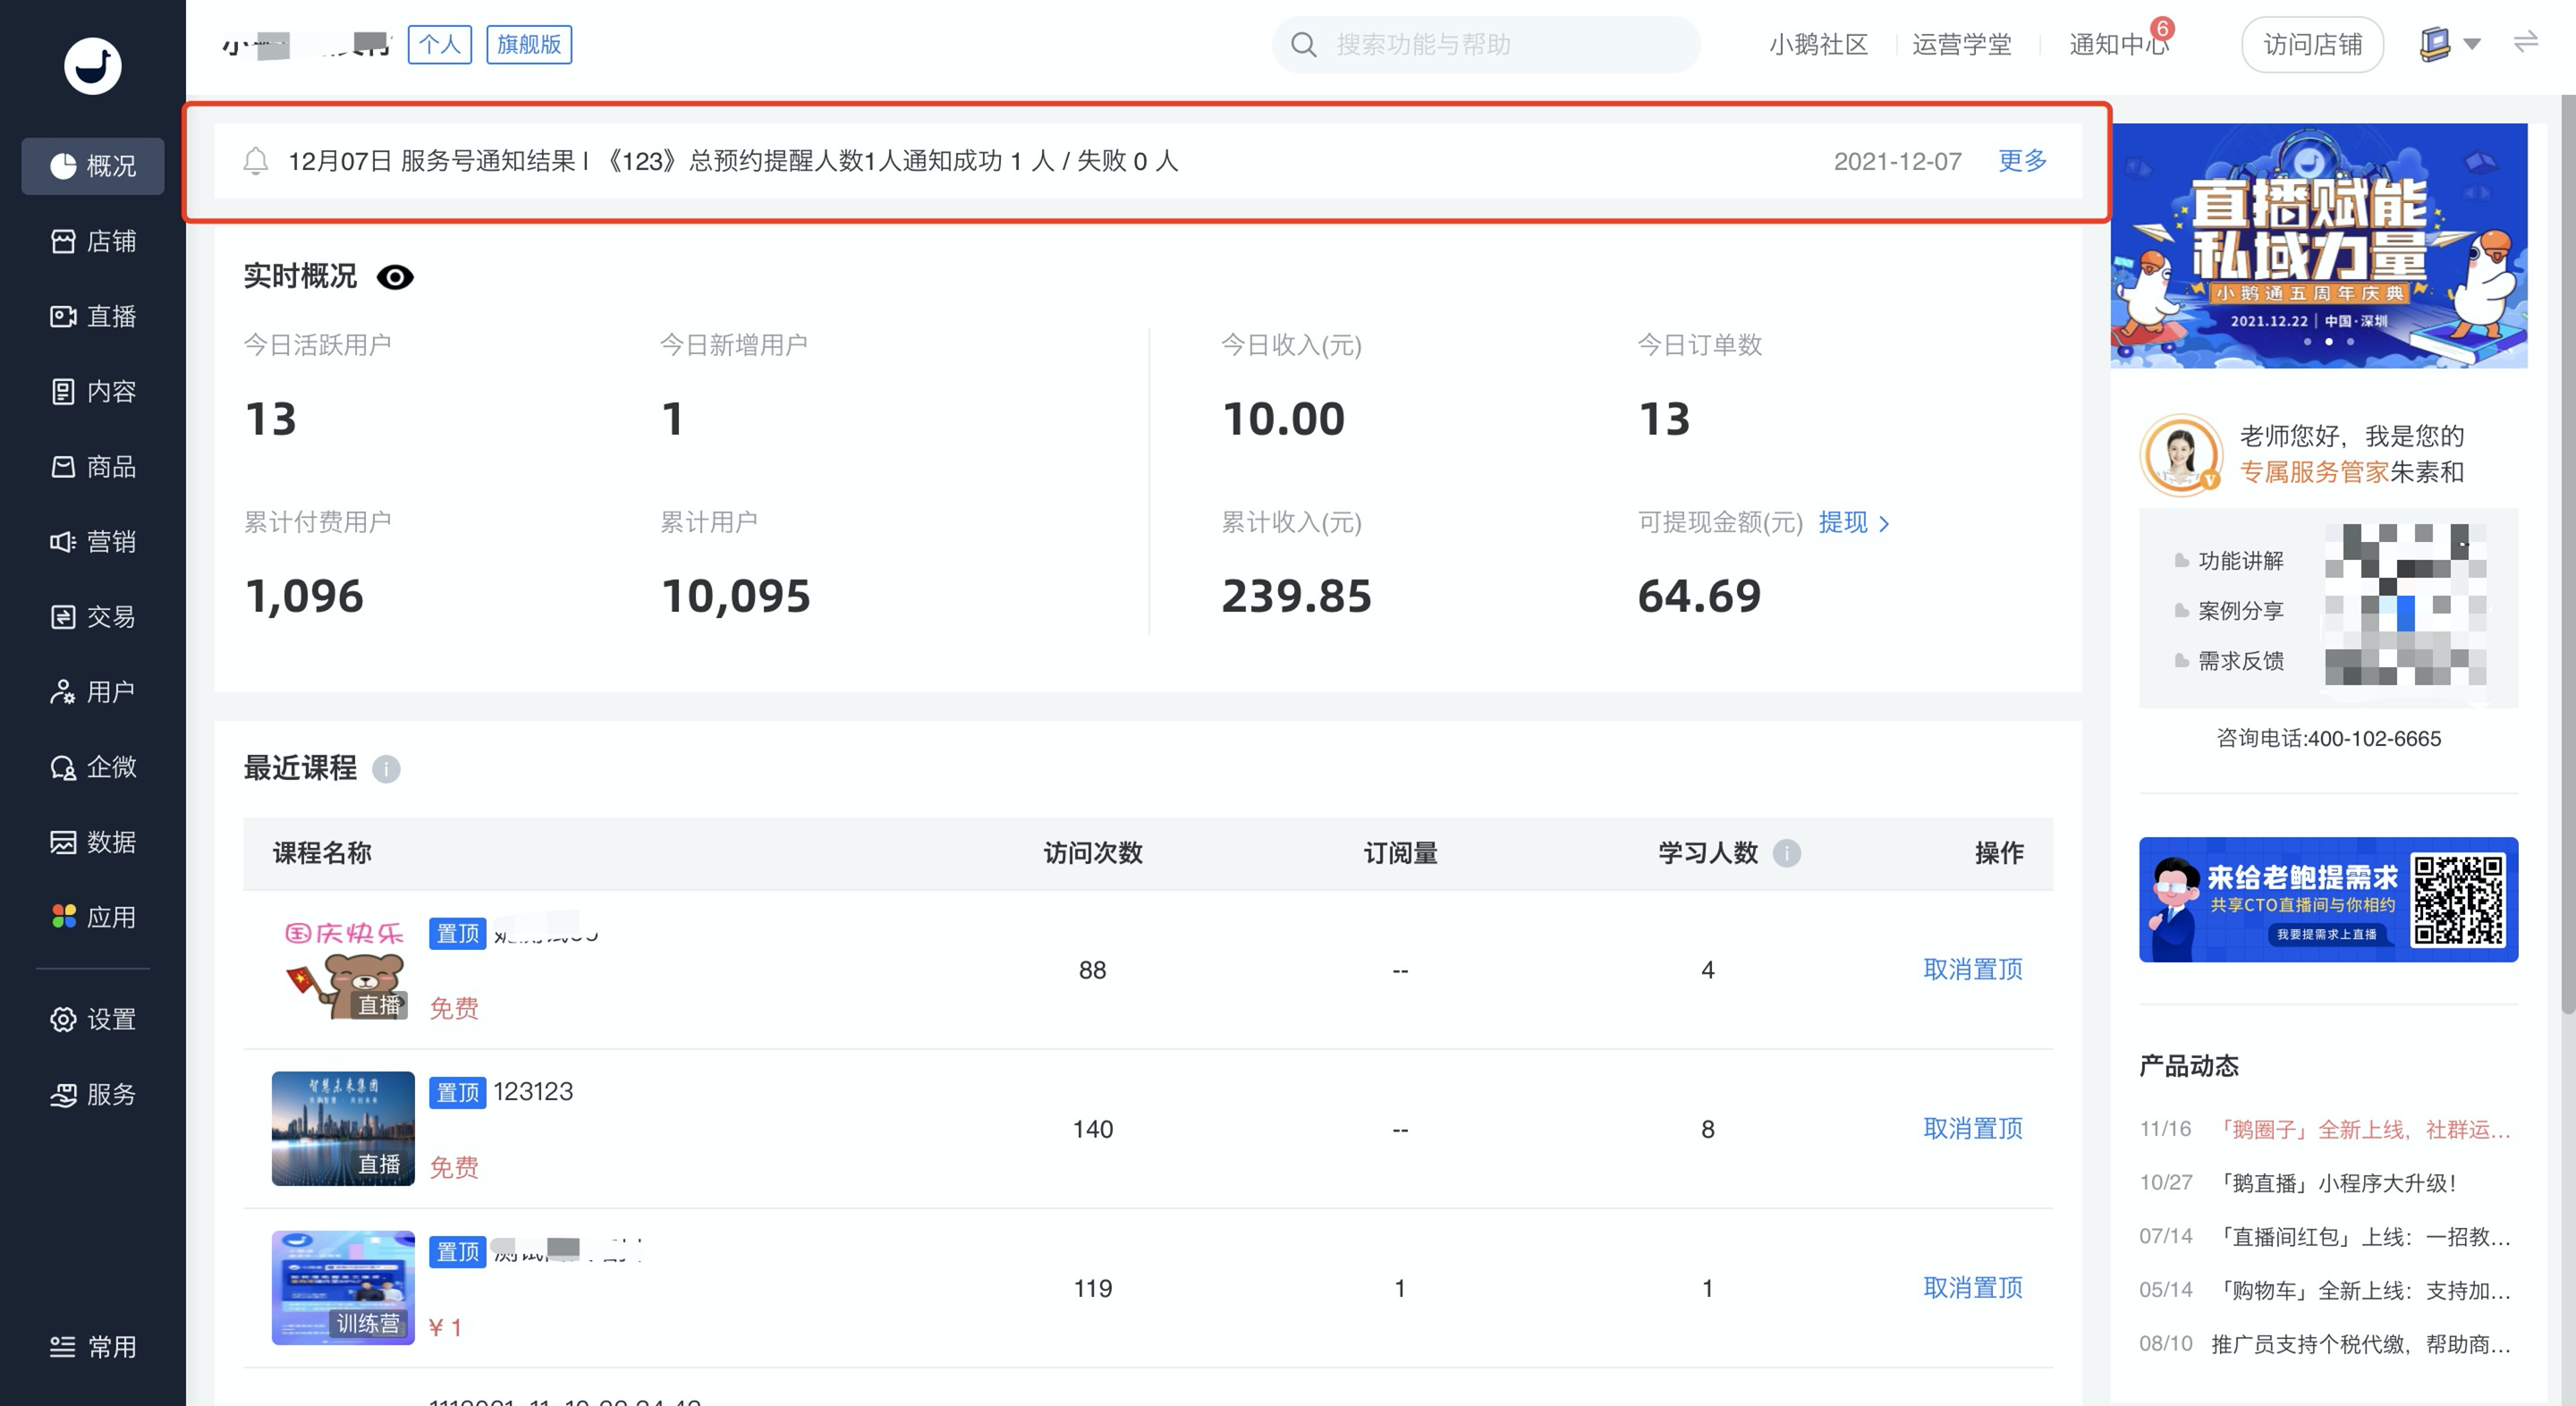Click 取消置顶 for the 88-visit course
This screenshot has height=1406, width=2576.
(x=1973, y=969)
